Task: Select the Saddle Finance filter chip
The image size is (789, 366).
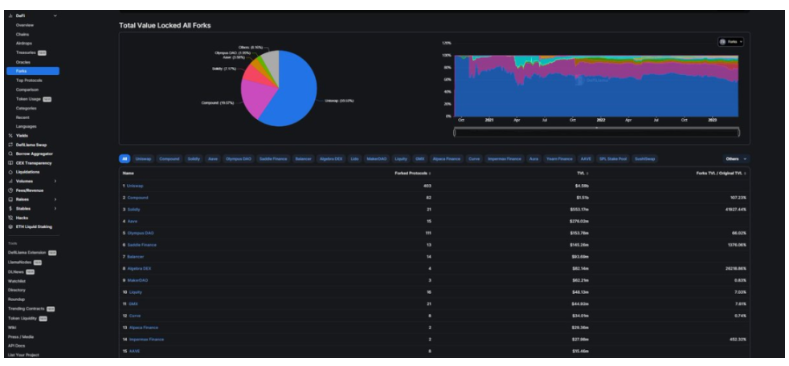Action: [x=273, y=159]
